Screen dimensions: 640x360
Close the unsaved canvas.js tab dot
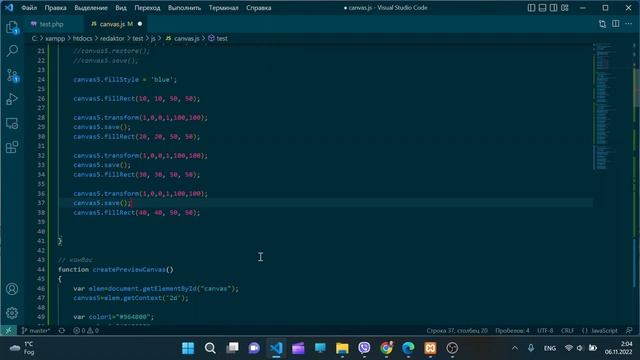click(x=140, y=24)
